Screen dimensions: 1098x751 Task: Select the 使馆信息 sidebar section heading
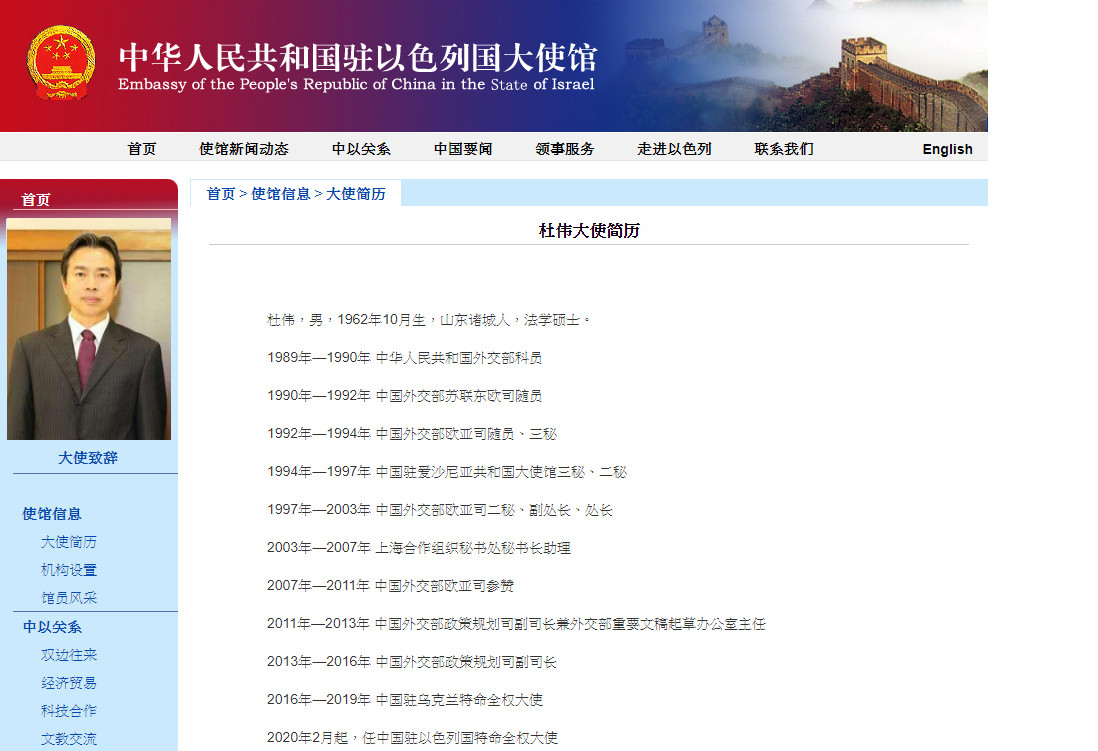tap(52, 514)
